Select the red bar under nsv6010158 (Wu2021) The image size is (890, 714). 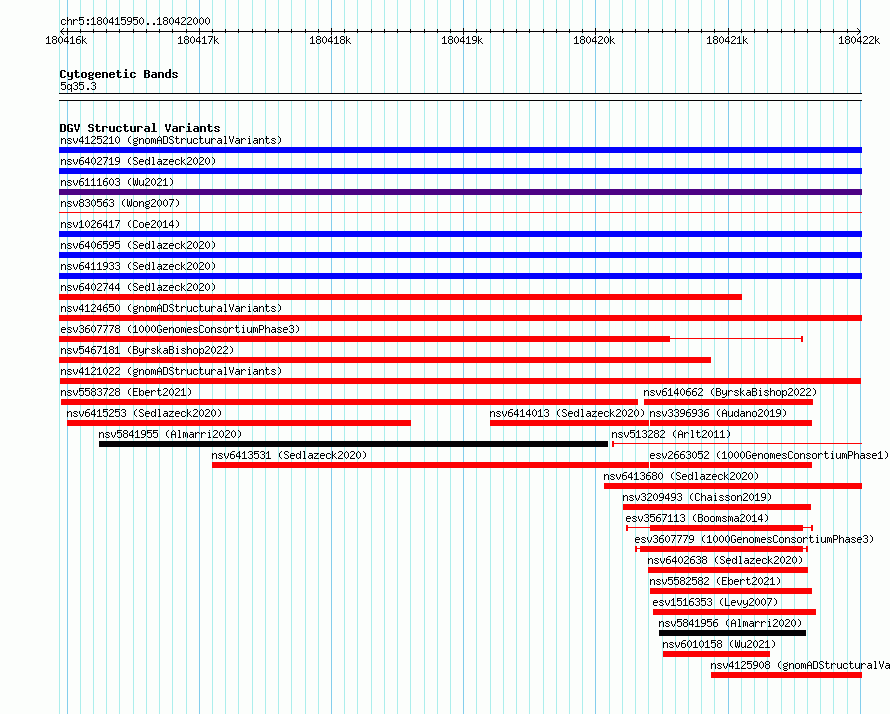716,654
